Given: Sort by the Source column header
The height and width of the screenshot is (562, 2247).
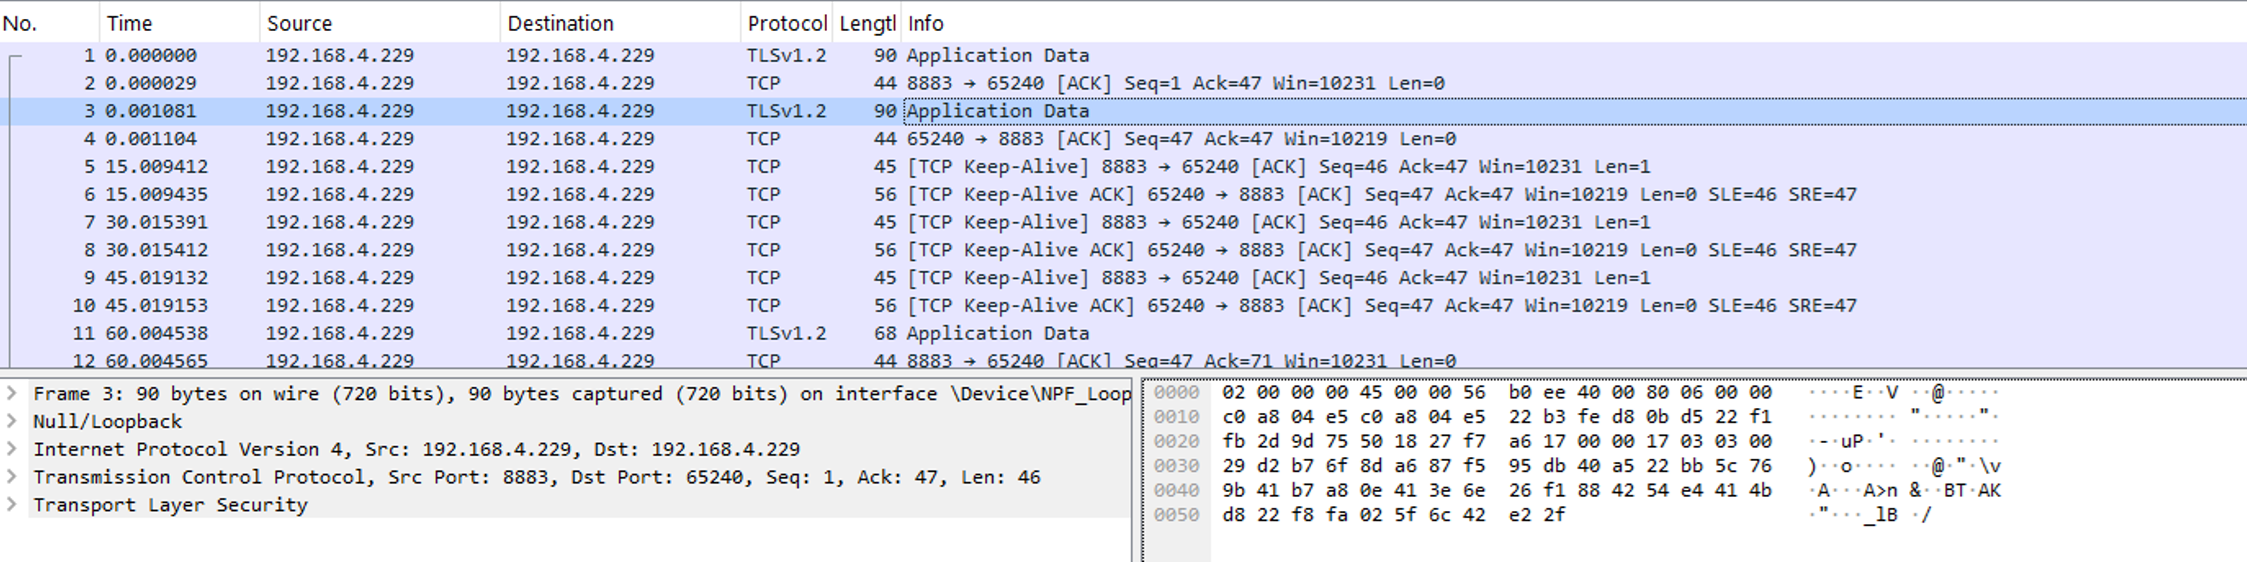Looking at the screenshot, I should coord(379,23).
